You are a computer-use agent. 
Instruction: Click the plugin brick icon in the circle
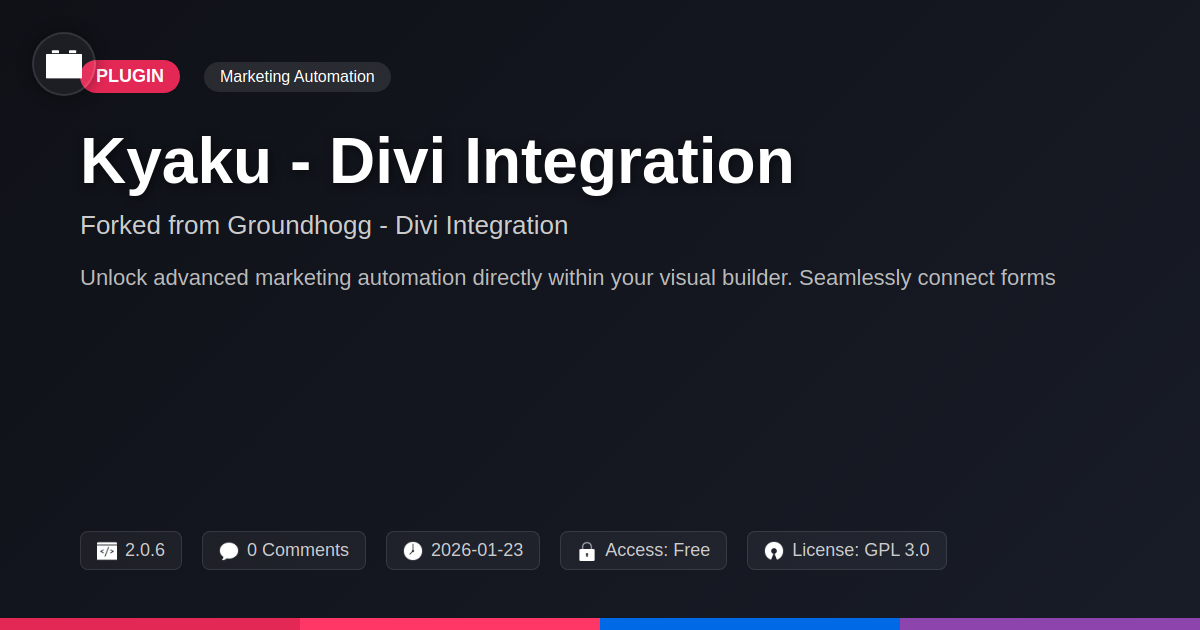[x=64, y=64]
